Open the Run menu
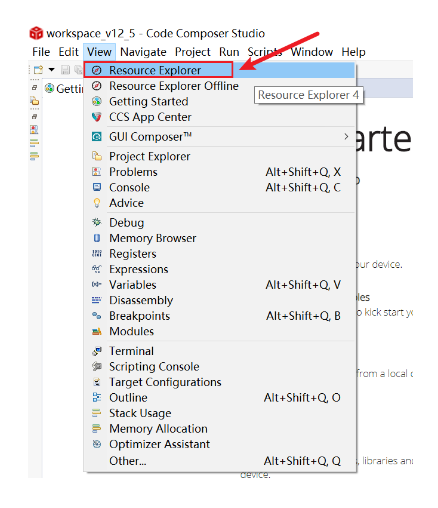438x508 pixels. tap(229, 52)
